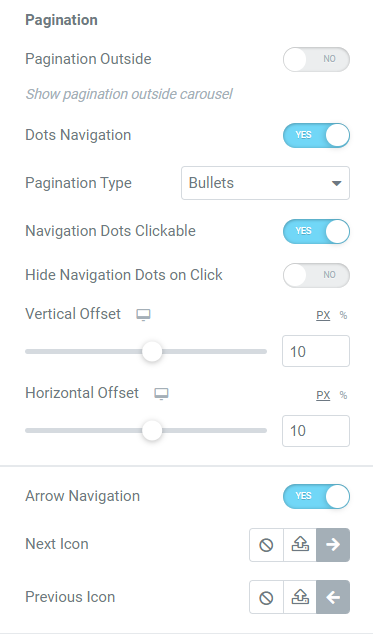373x634 pixels.
Task: Select the arrow-right Next Icon from library
Action: (x=333, y=545)
